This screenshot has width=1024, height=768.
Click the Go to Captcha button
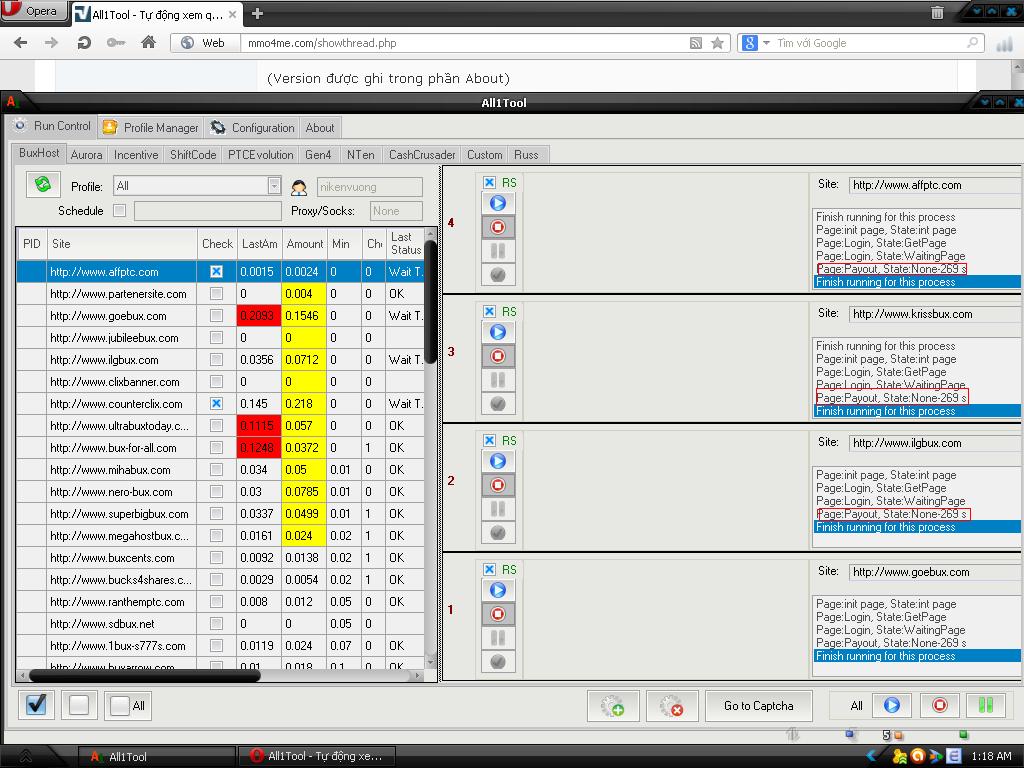[x=759, y=706]
